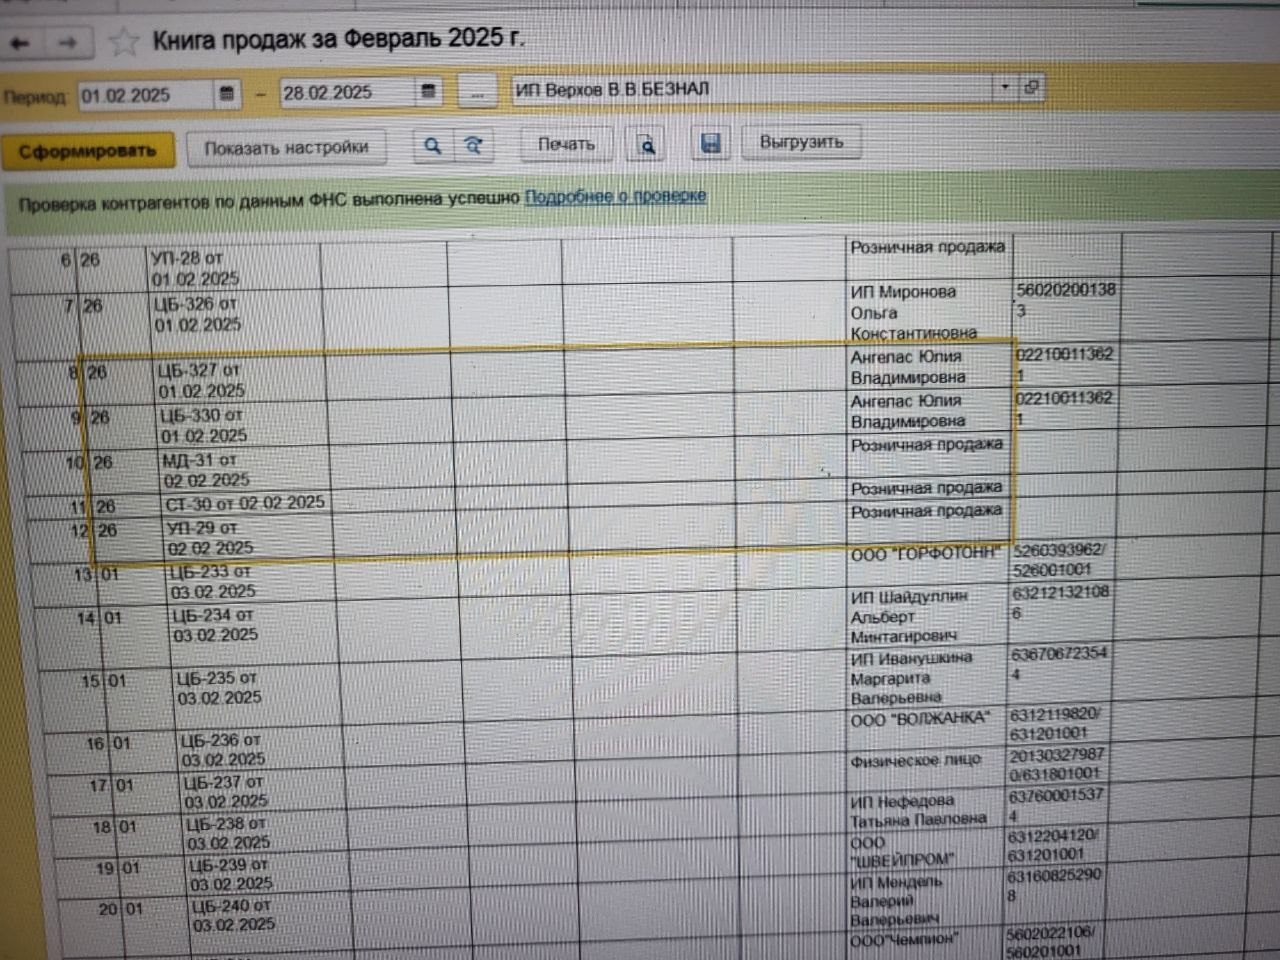Click the find magnifier icon in toolbar
Screen dimensions: 1280x960
coord(432,146)
